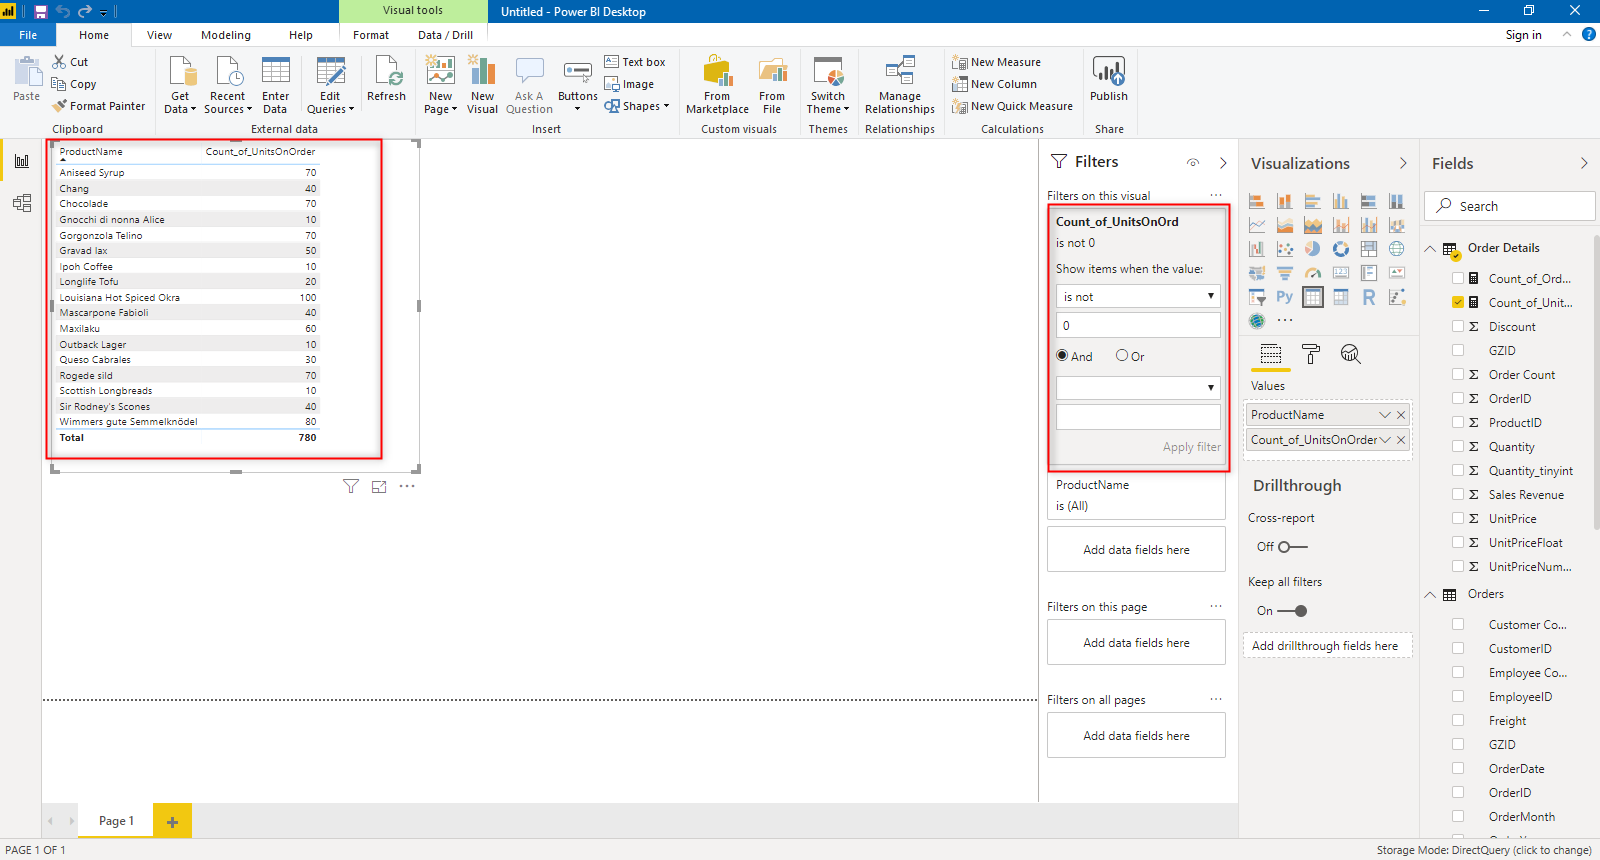Open the Report view sidebar icon
The width and height of the screenshot is (1600, 860).
click(x=22, y=161)
